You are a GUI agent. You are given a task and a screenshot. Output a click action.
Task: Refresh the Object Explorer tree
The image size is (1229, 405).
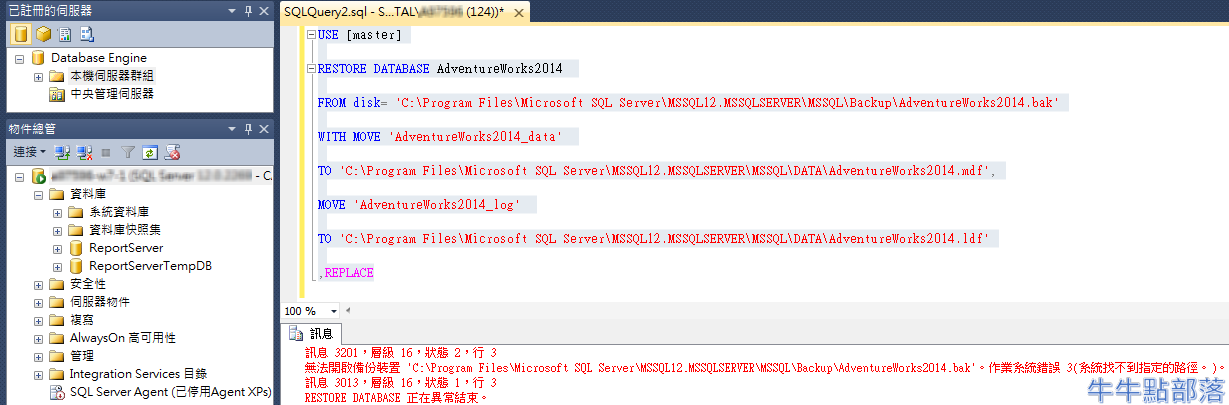(150, 153)
